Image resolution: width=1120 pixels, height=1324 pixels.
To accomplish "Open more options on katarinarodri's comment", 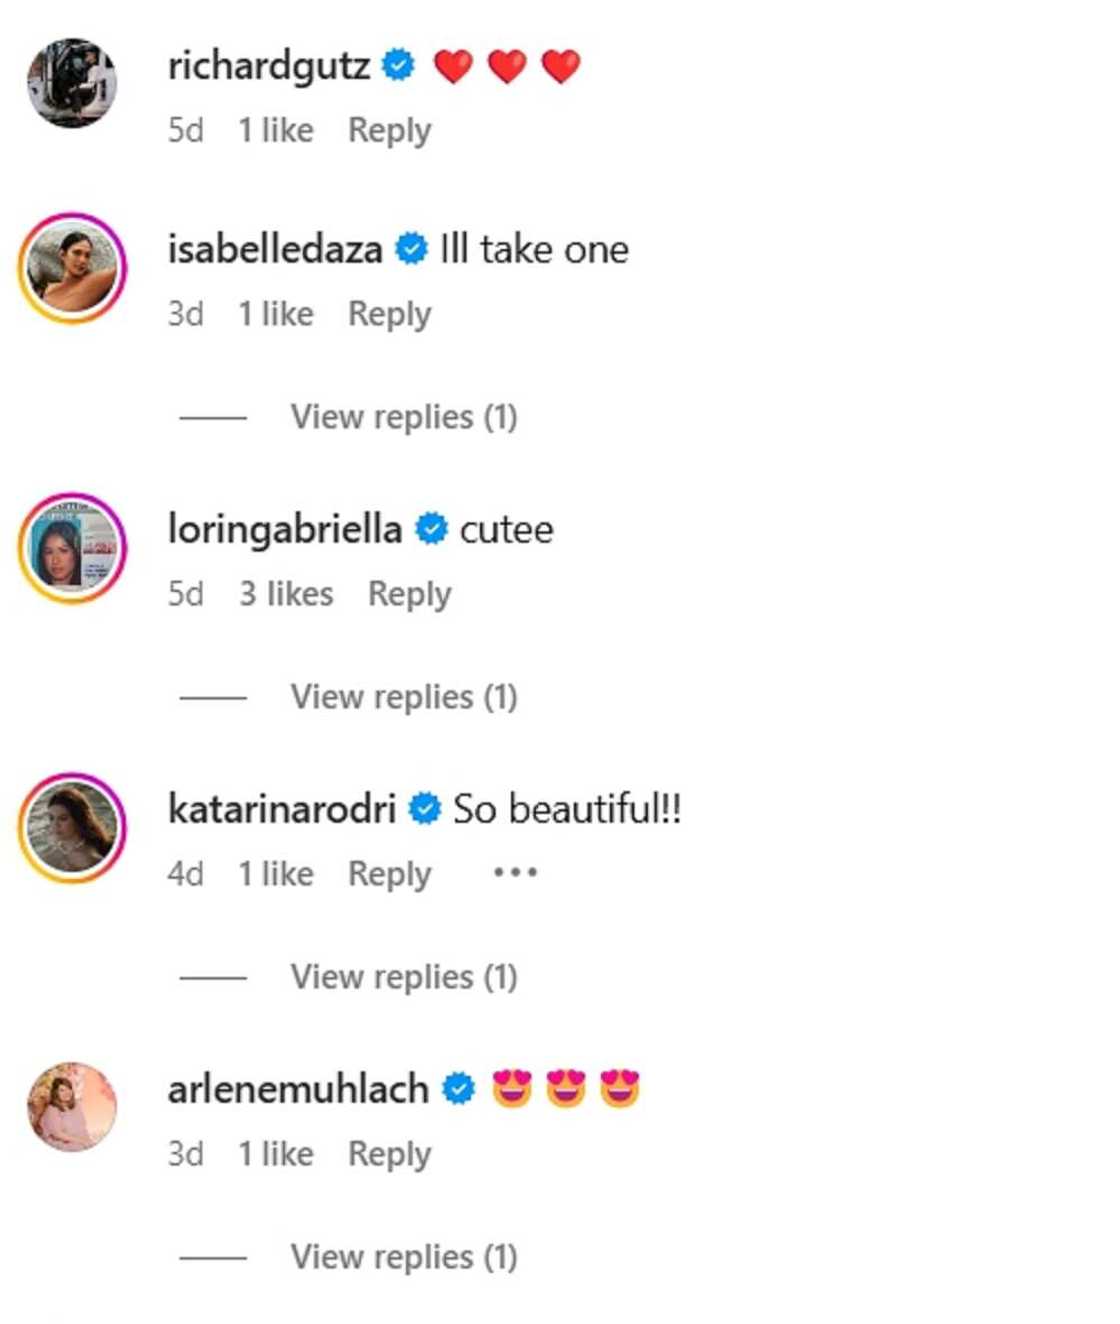I will coord(515,873).
